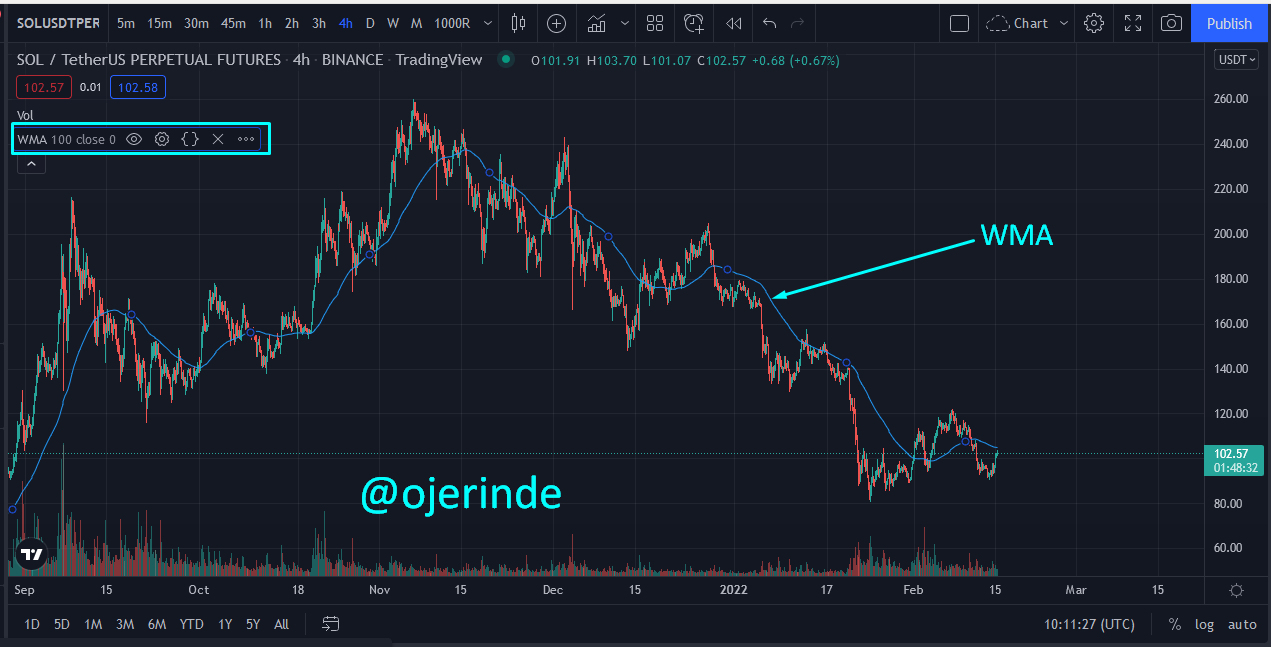Select the D daily timeframe
The width and height of the screenshot is (1271, 647).
click(x=370, y=23)
